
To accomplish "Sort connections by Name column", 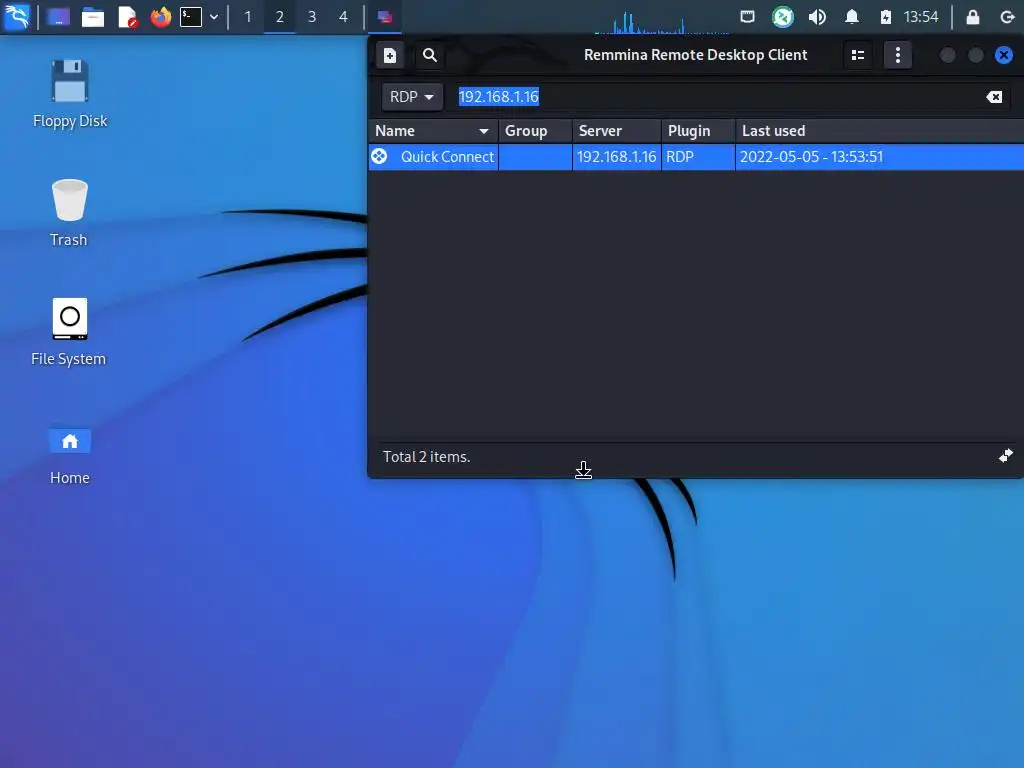I will [433, 131].
